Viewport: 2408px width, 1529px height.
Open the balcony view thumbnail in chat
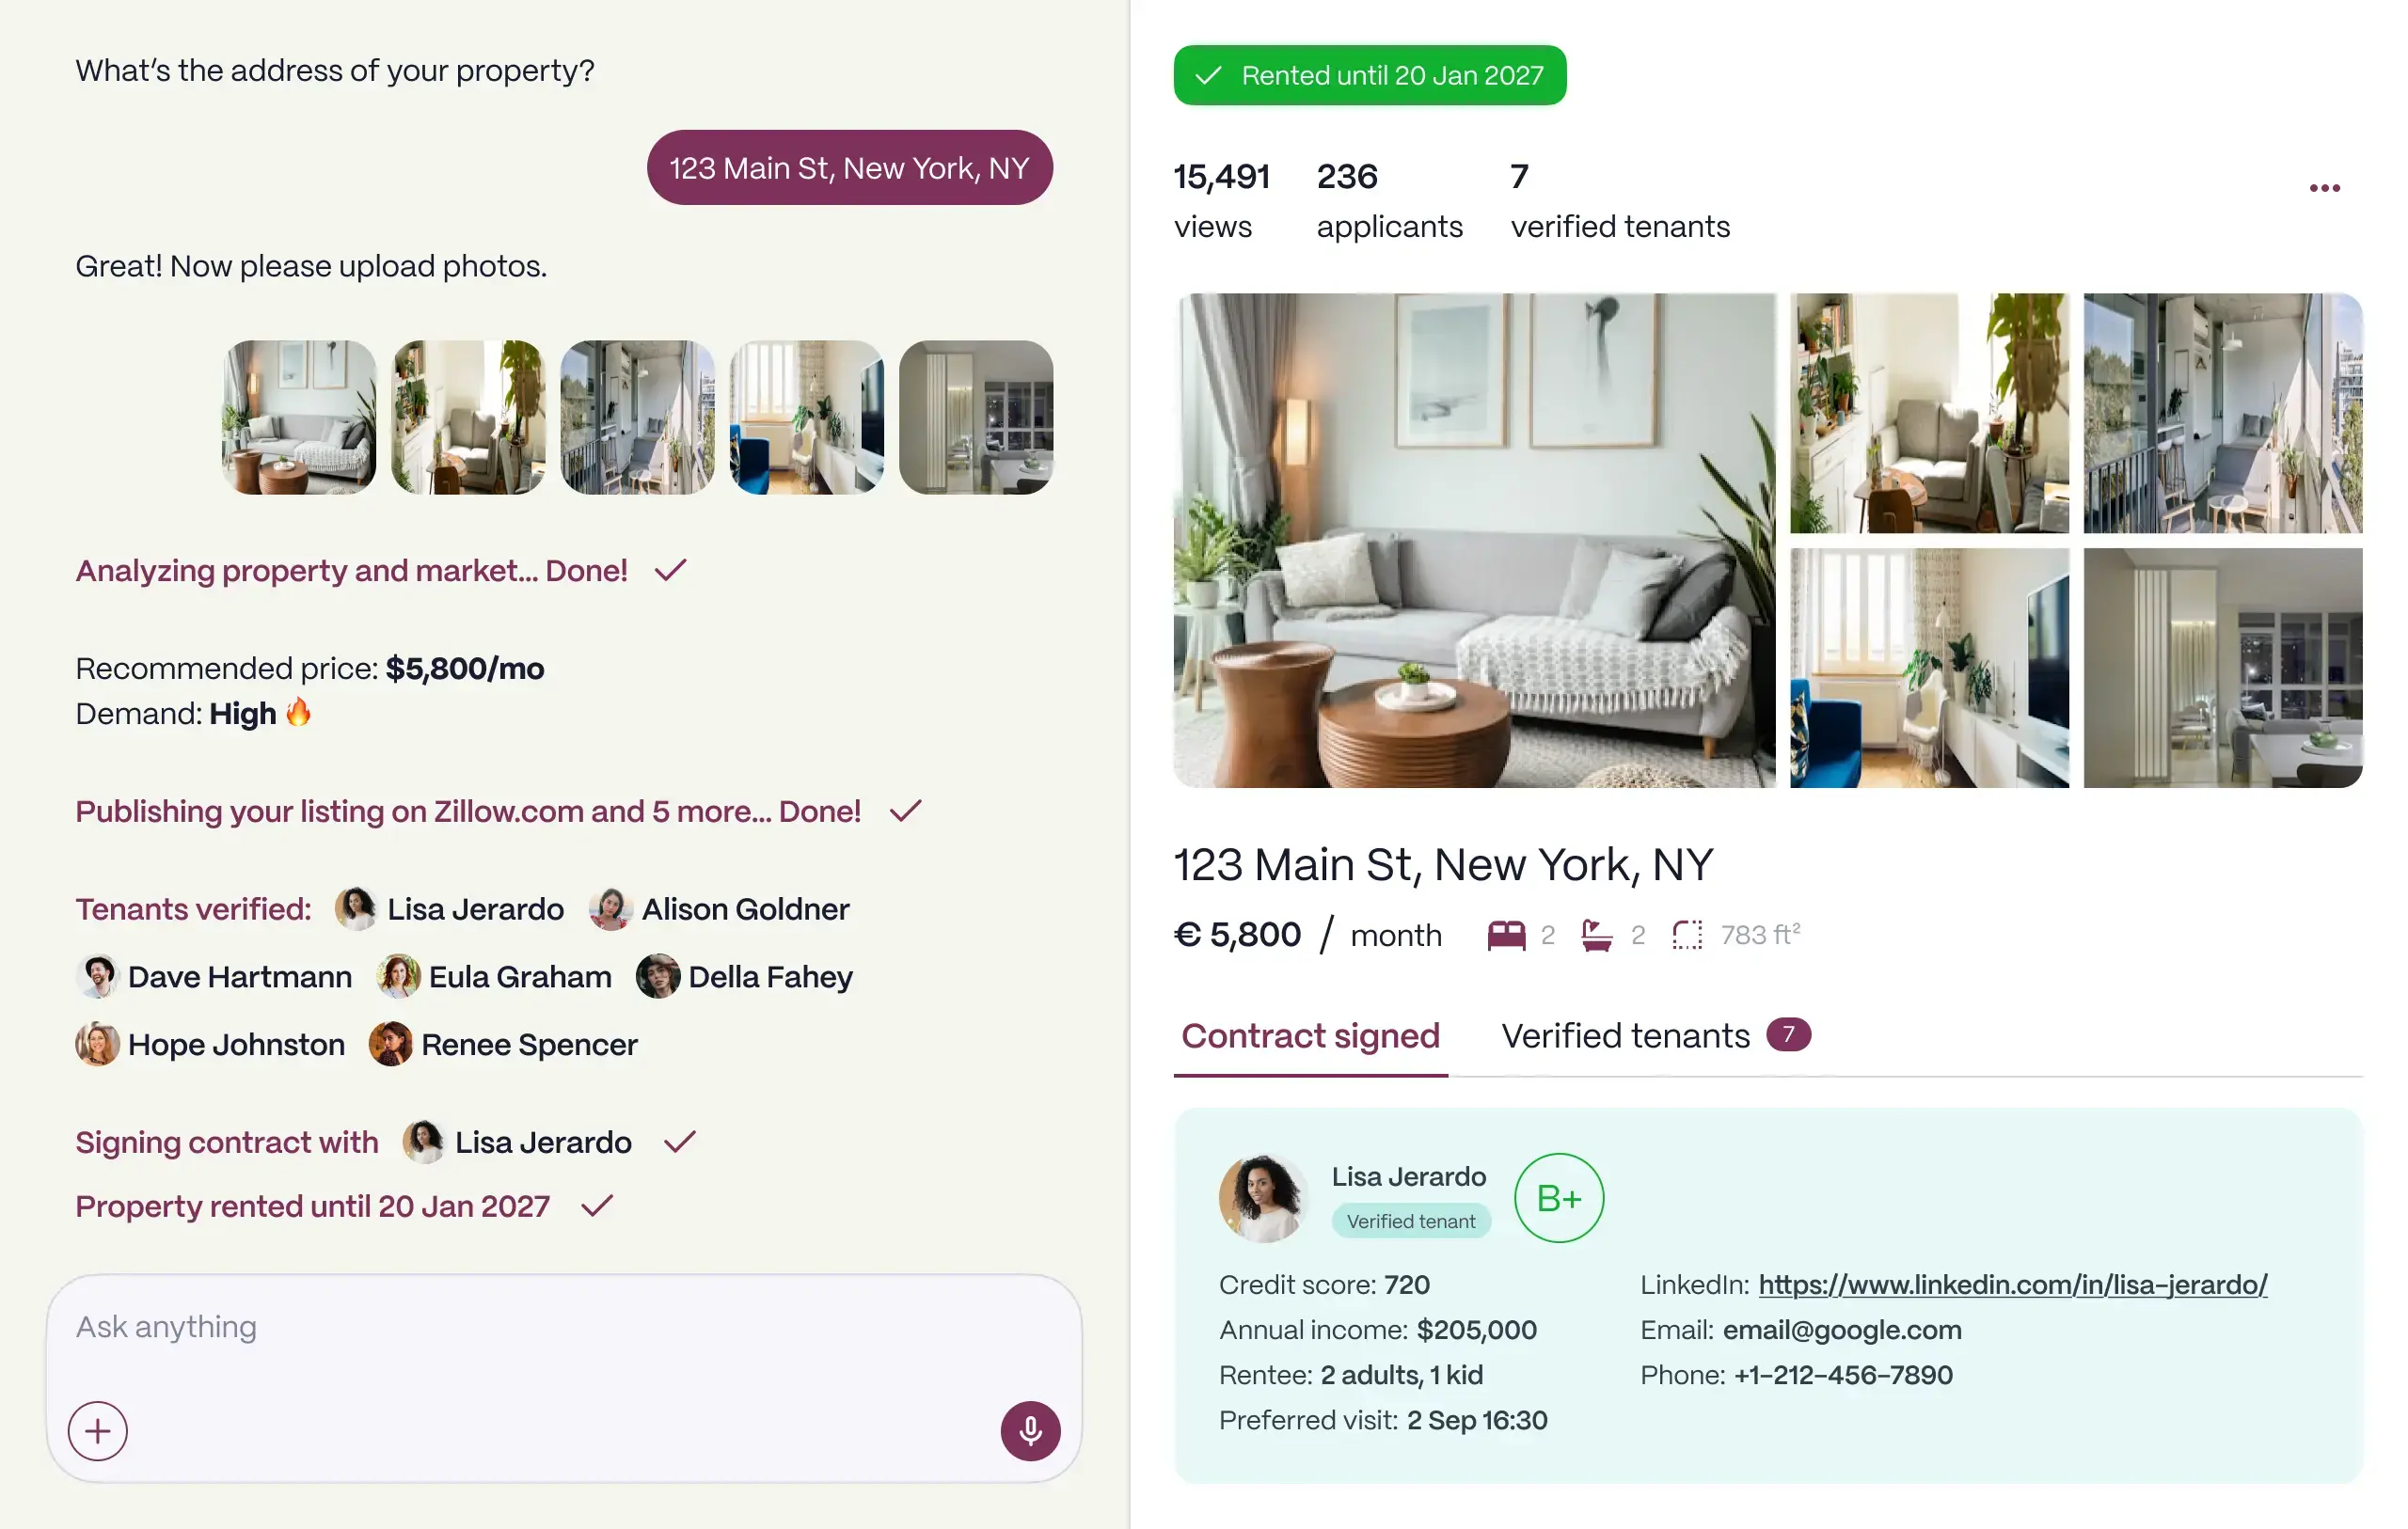(637, 417)
